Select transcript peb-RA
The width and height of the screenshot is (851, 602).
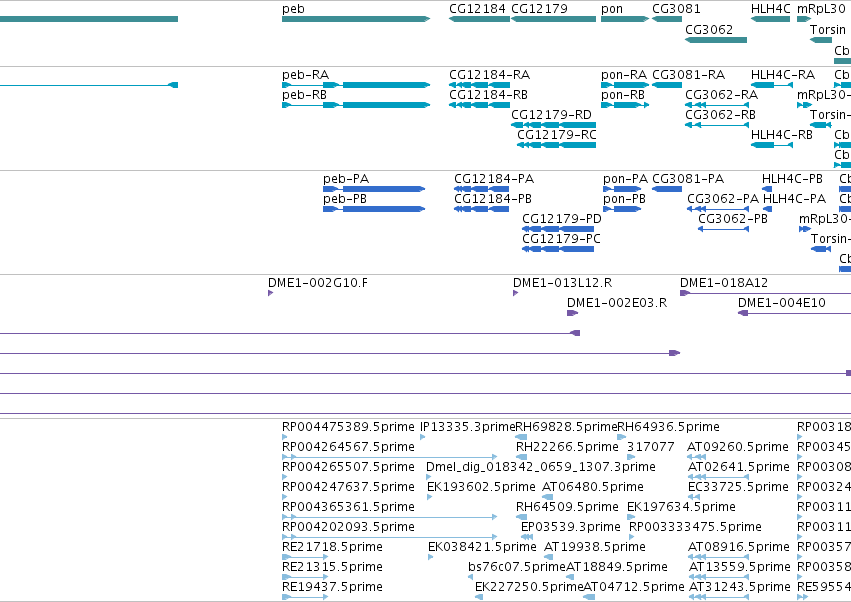[x=356, y=85]
